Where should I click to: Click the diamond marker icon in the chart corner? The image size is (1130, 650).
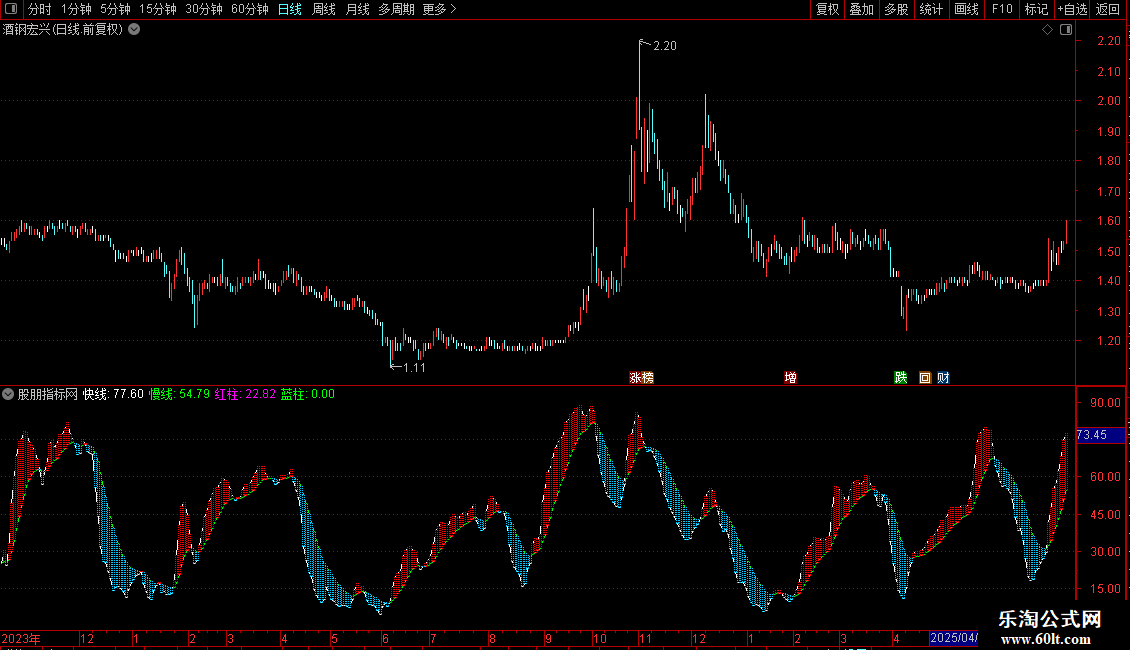[1048, 30]
